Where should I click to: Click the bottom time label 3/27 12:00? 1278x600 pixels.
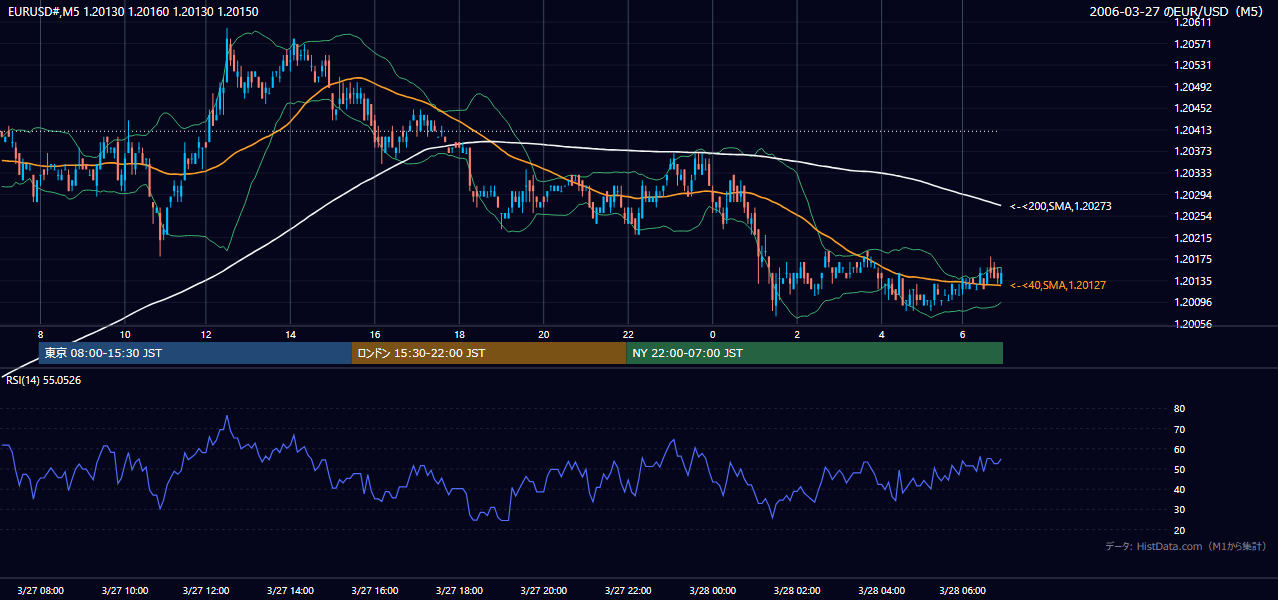pos(208,590)
